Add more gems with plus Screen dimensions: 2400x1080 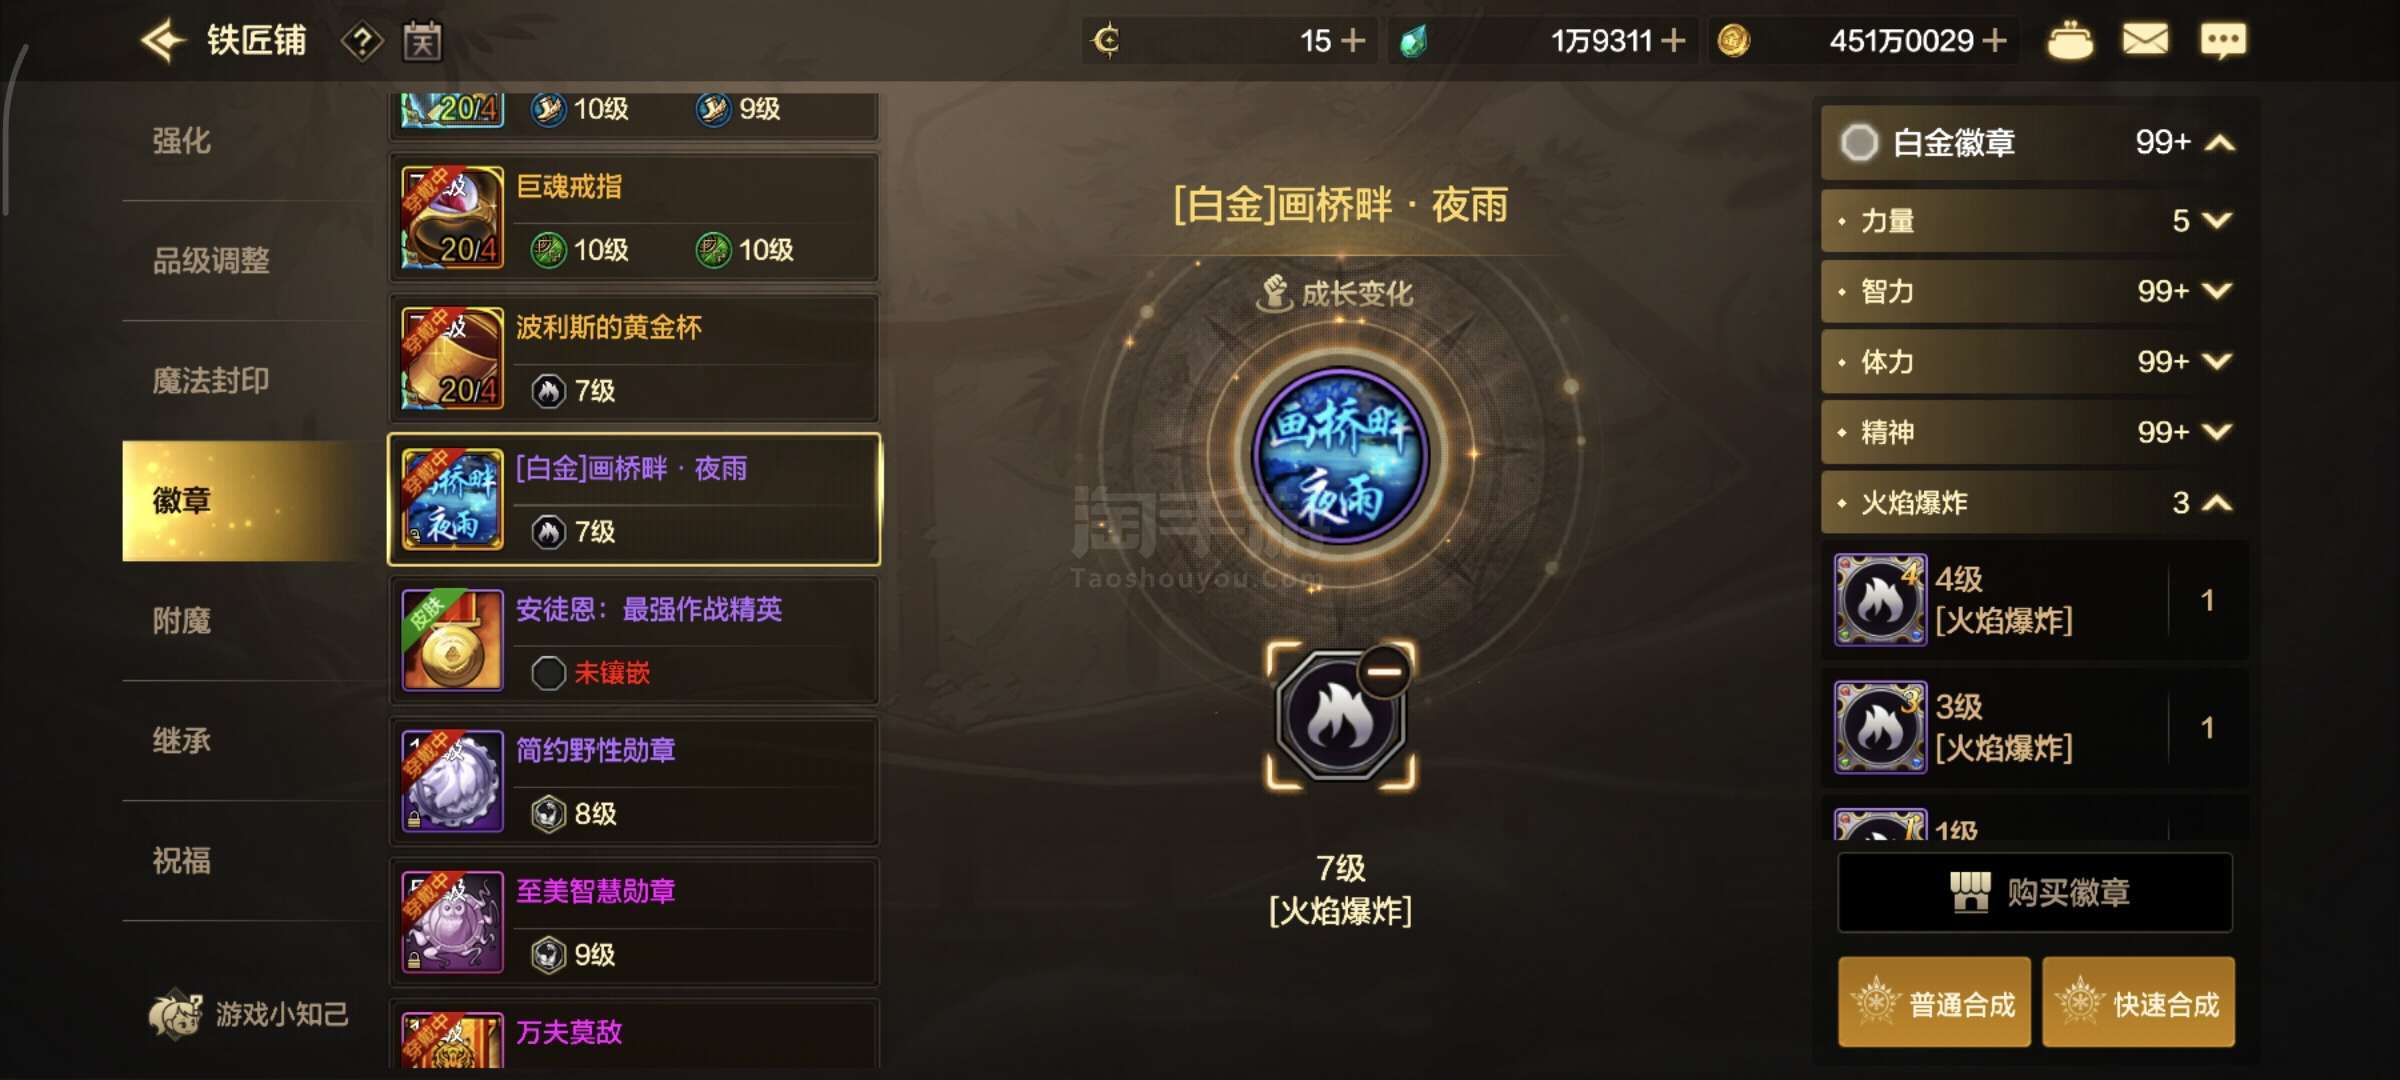click(x=1672, y=41)
